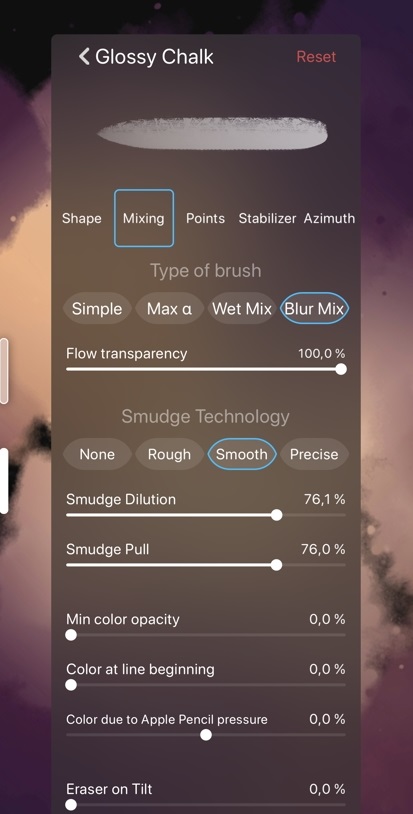Image resolution: width=413 pixels, height=814 pixels.
Task: Tap the brush stroke preview image
Action: click(212, 133)
